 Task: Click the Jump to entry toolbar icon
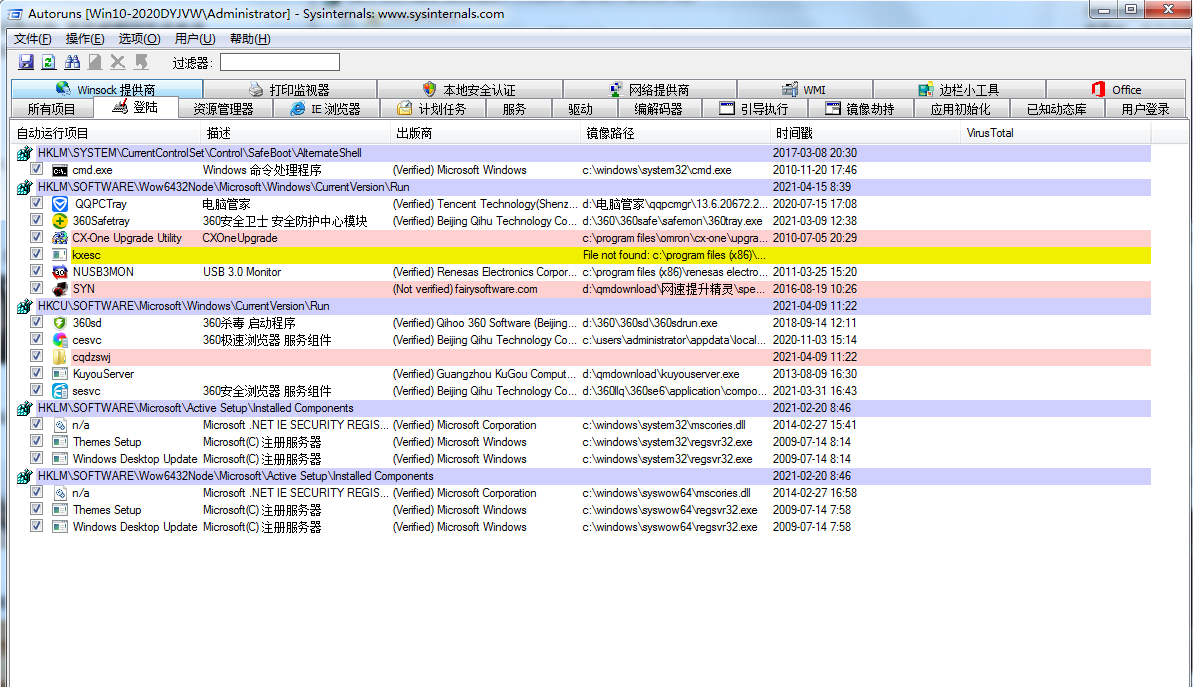[x=142, y=62]
